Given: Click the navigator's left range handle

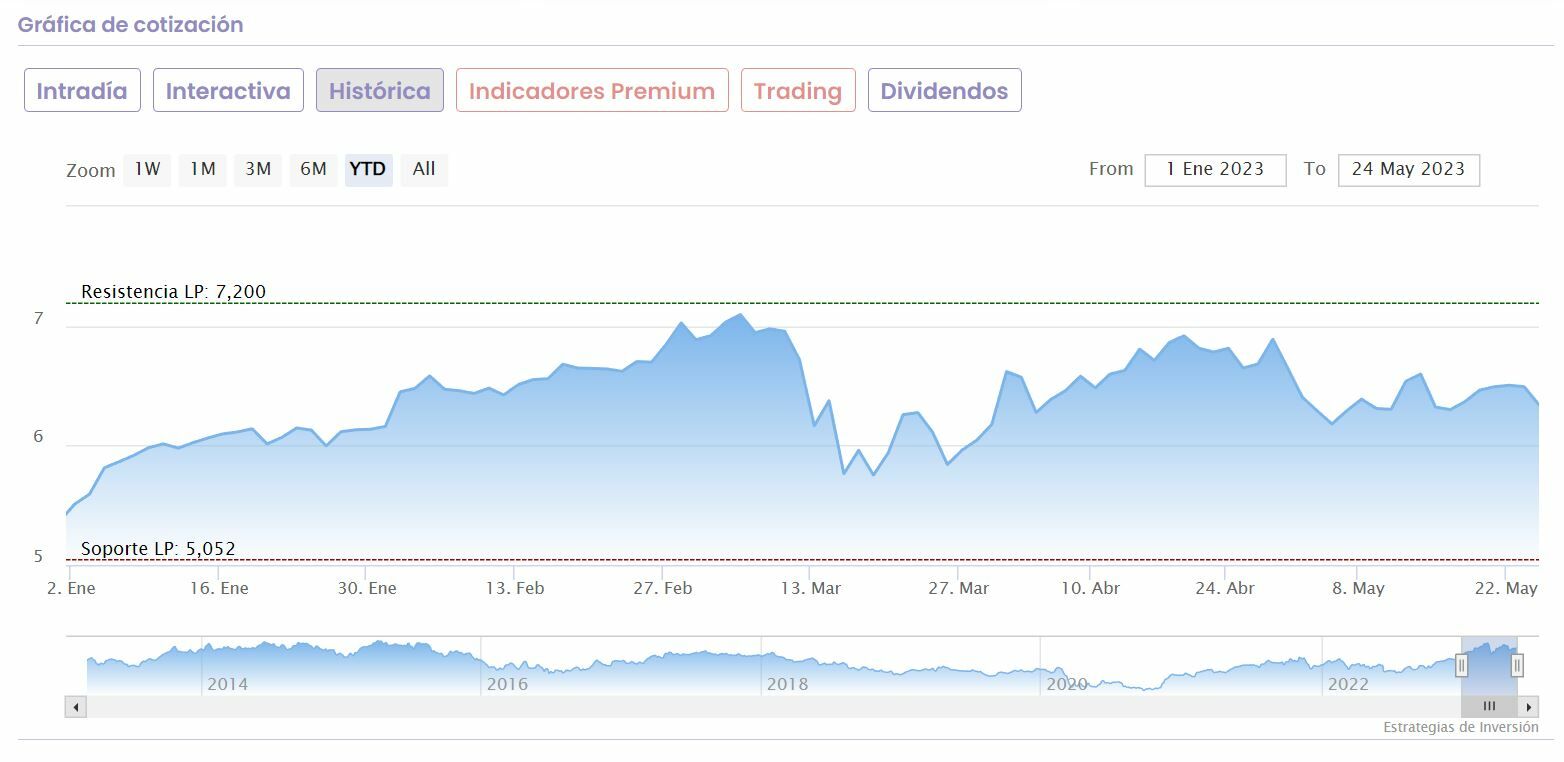Looking at the screenshot, I should tap(1461, 665).
